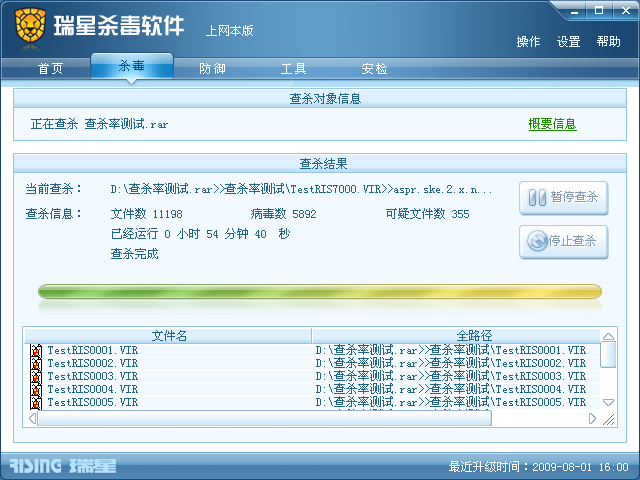The height and width of the screenshot is (480, 640).
Task: Click the horizontal scroll left arrow
Action: tap(32, 419)
